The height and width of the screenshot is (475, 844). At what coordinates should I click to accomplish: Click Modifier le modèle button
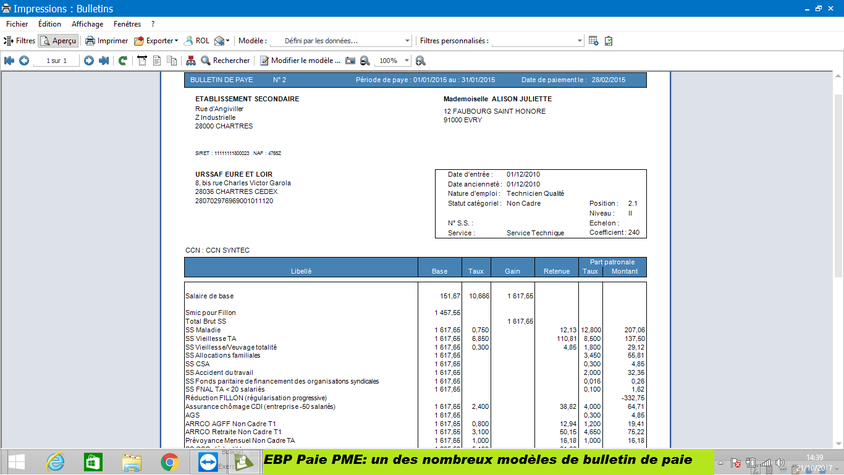300,61
